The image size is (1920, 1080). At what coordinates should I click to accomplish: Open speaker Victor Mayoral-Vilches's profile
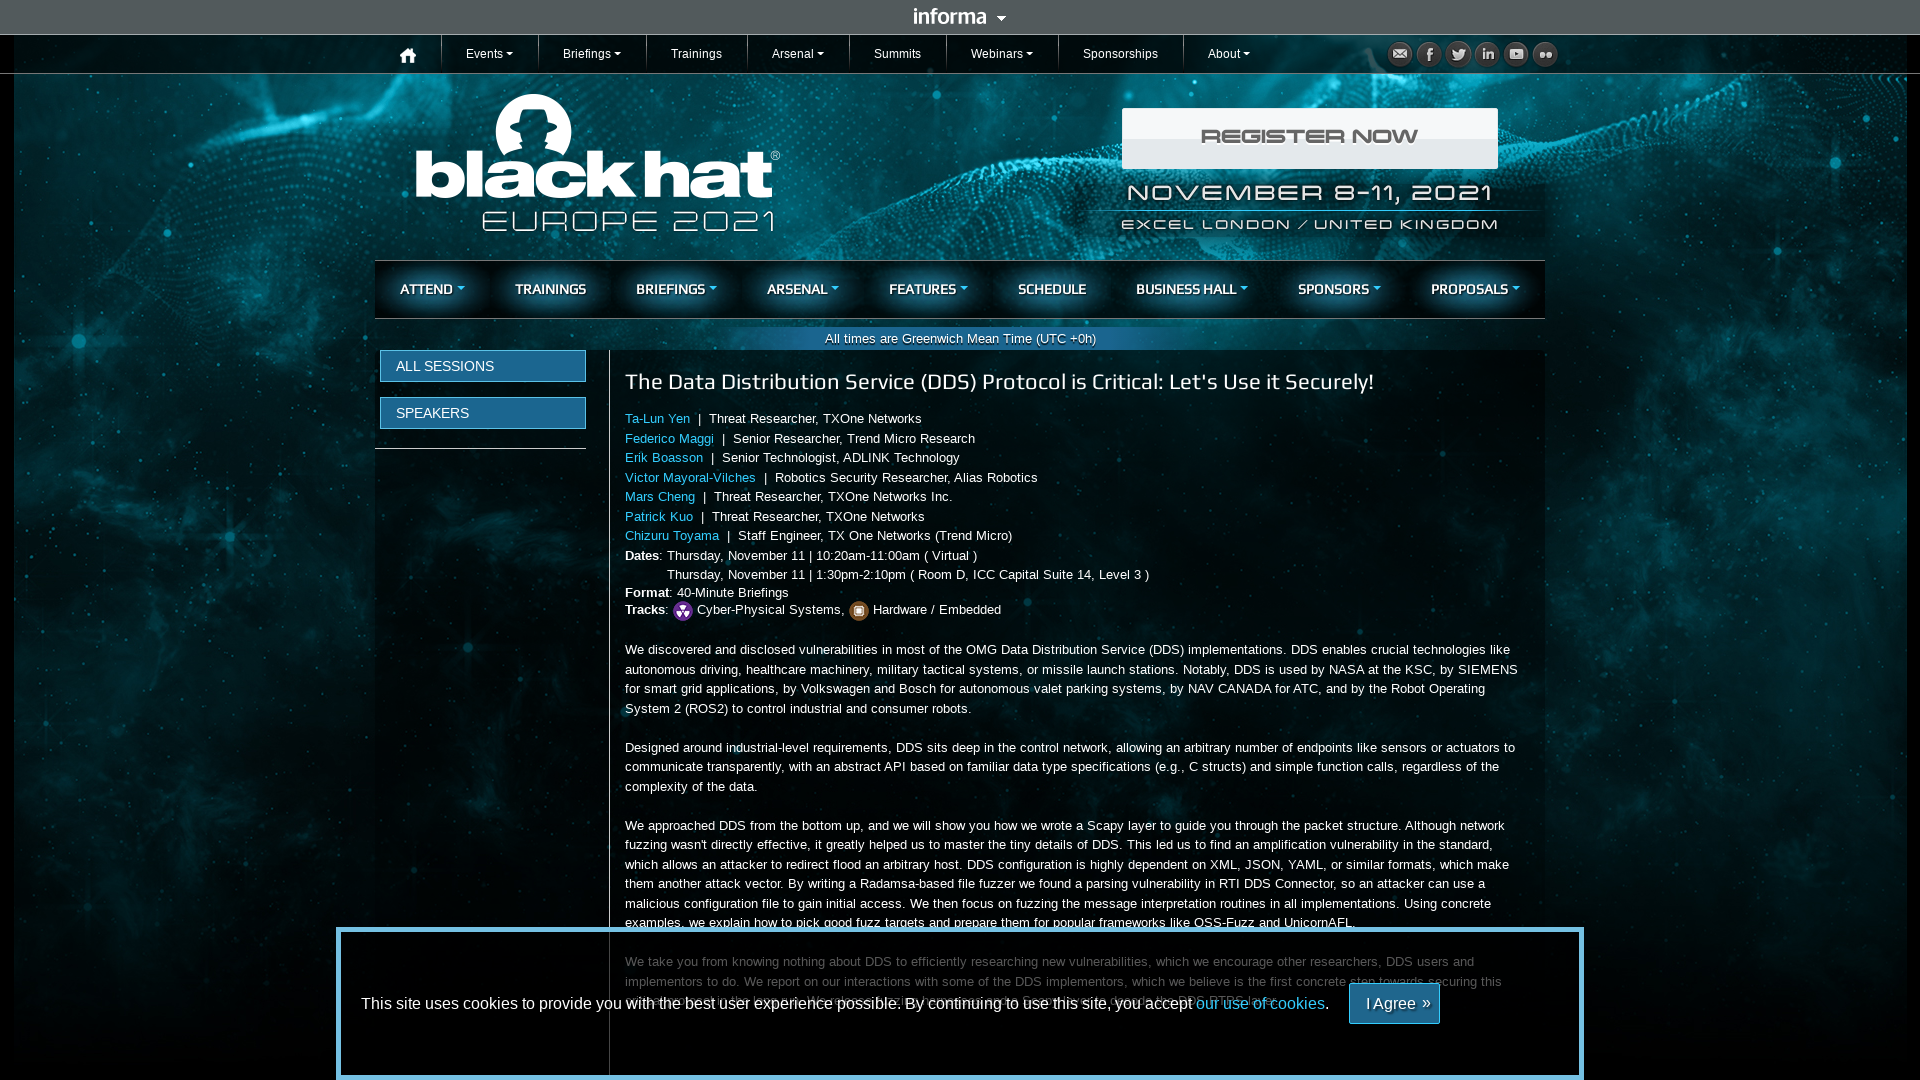(x=690, y=478)
